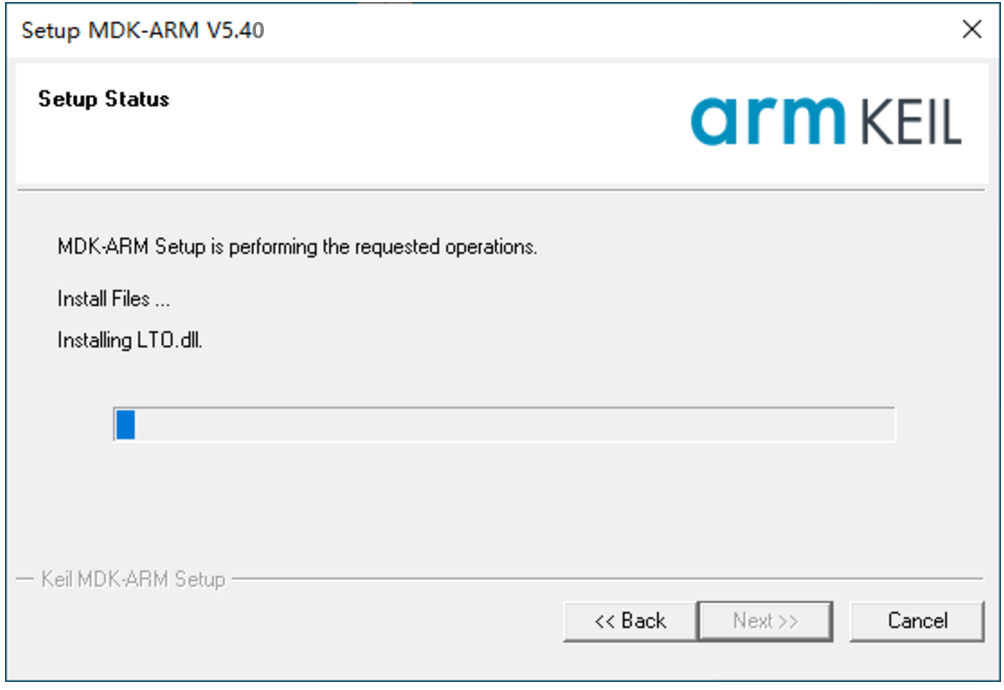Screen dimensions: 1004x690
Task: Click the Installing LTO.dll. status text
Action: click(x=130, y=340)
